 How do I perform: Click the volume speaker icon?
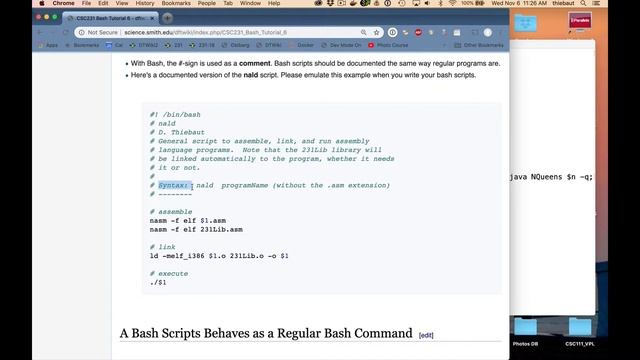(427, 3)
